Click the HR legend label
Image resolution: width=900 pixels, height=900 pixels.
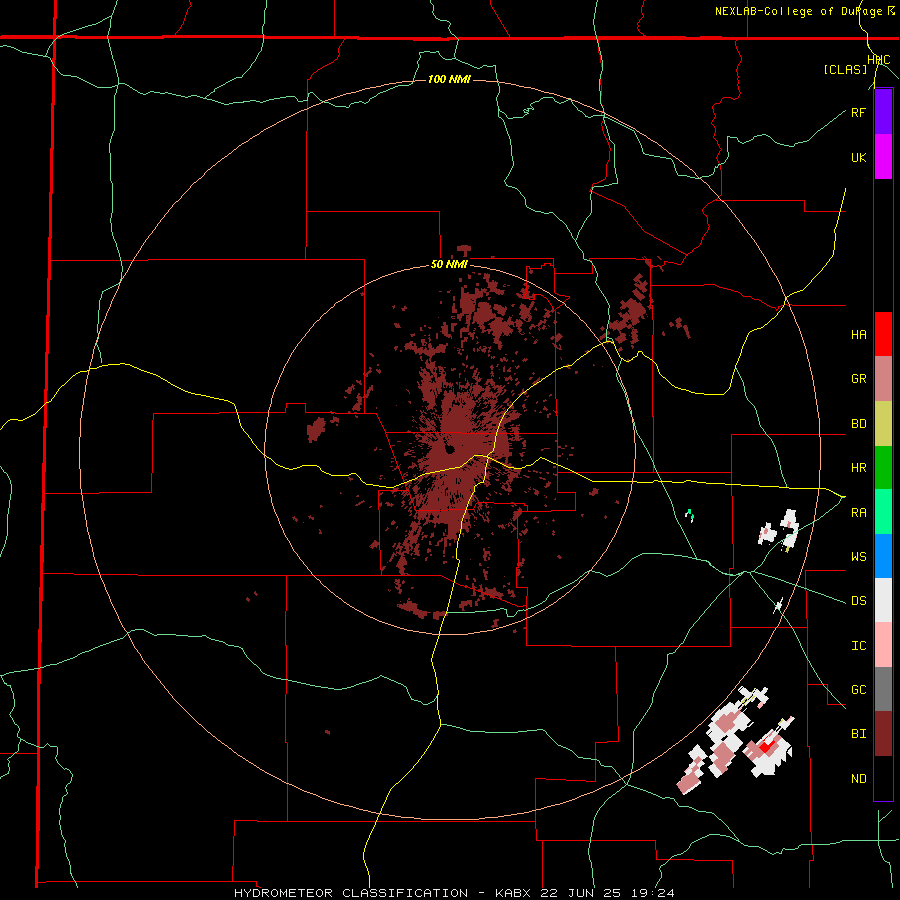[x=858, y=468]
